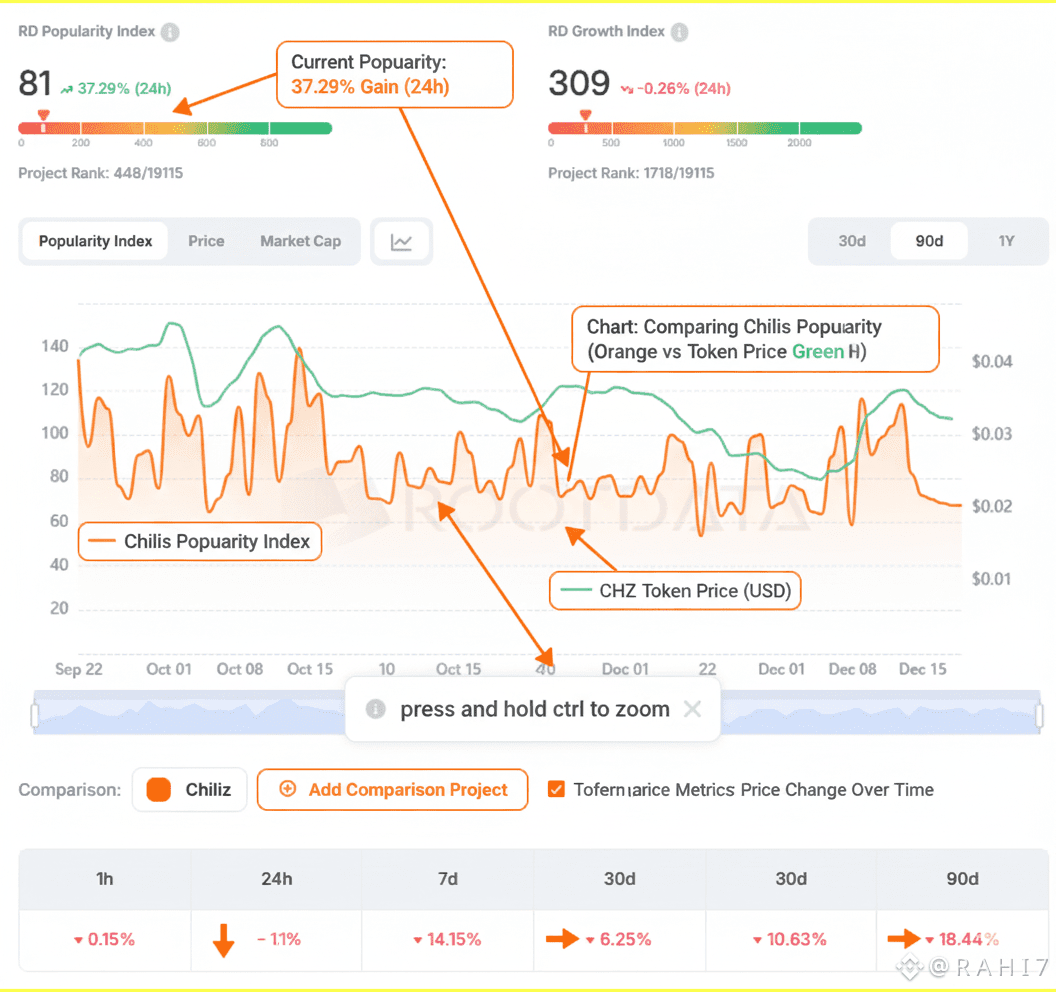This screenshot has height=992, width=1056.
Task: Select the Popularity Index tab
Action: [x=95, y=241]
